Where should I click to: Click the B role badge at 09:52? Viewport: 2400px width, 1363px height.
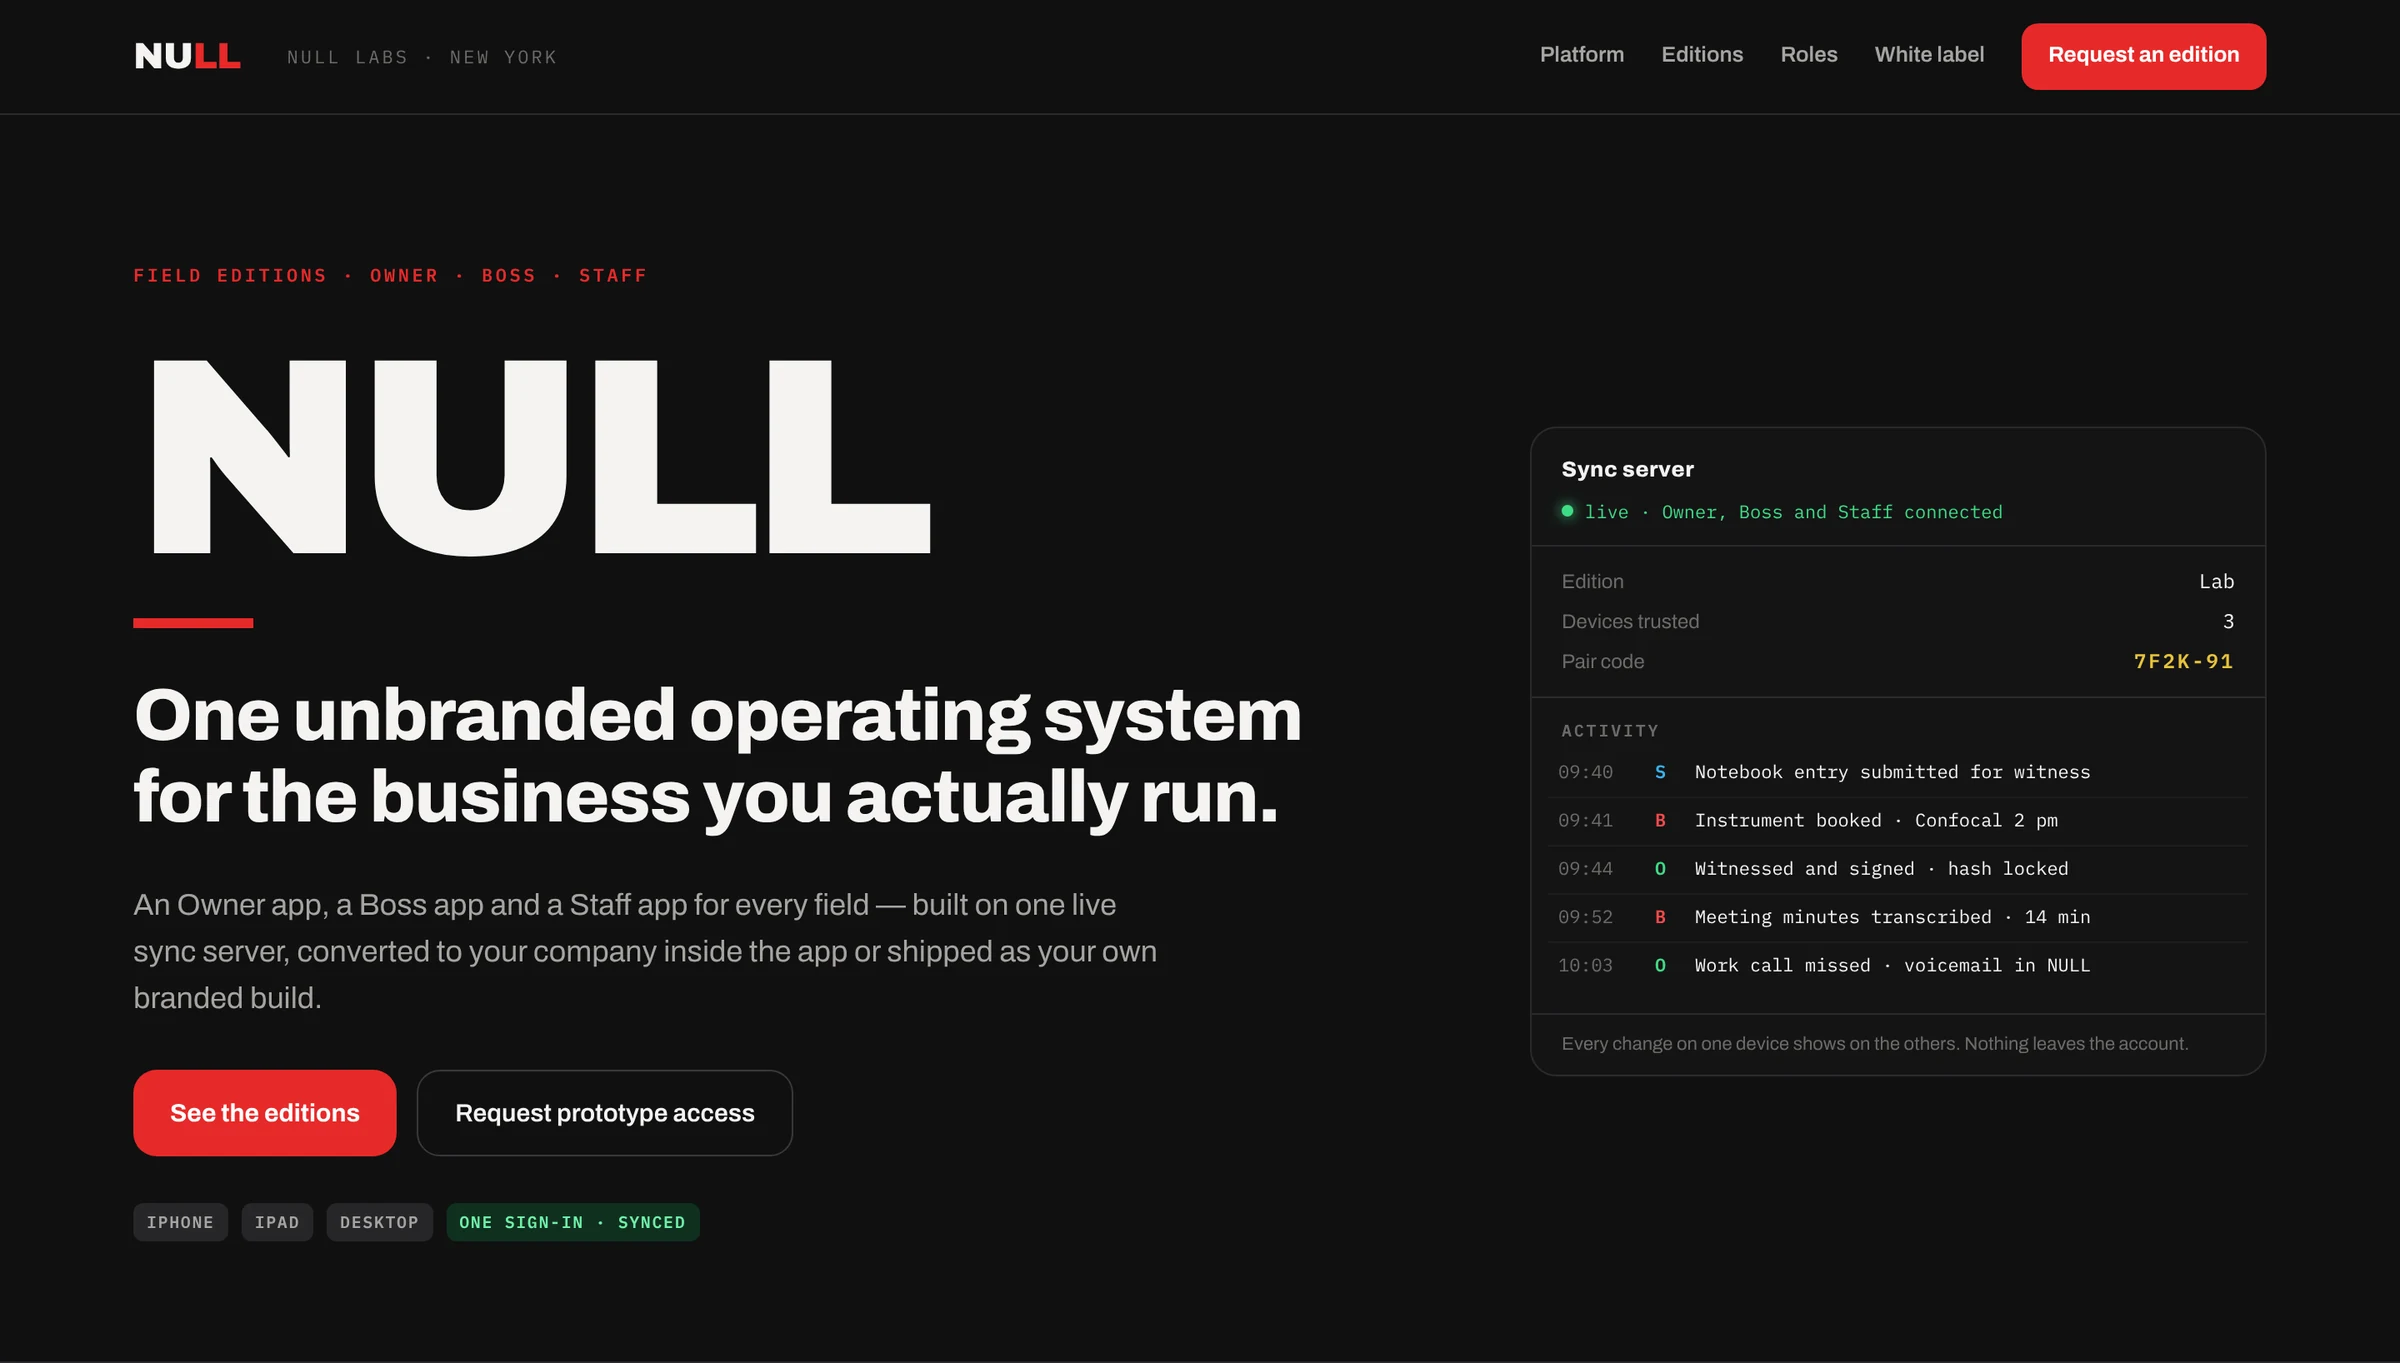pyautogui.click(x=1660, y=917)
